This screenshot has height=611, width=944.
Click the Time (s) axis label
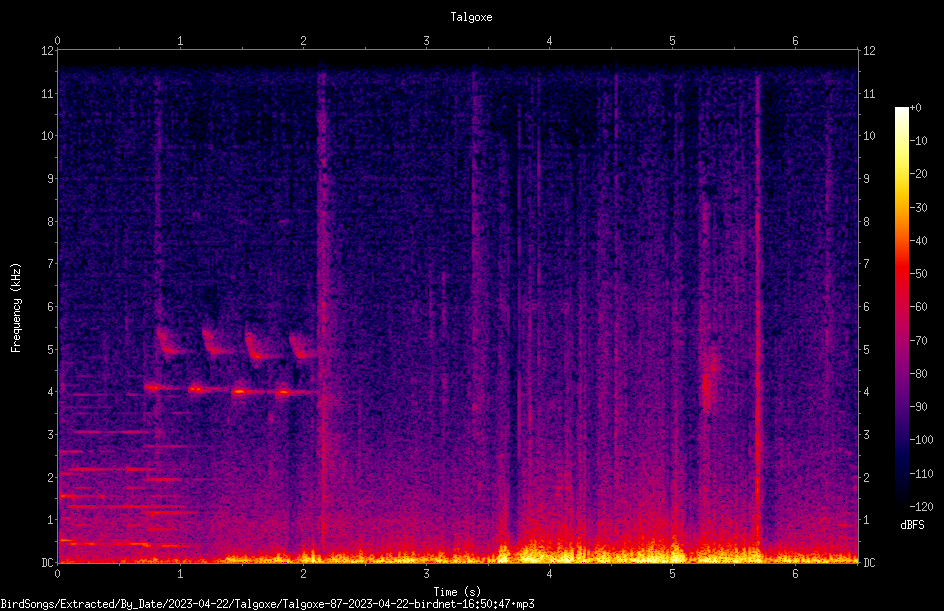457,592
